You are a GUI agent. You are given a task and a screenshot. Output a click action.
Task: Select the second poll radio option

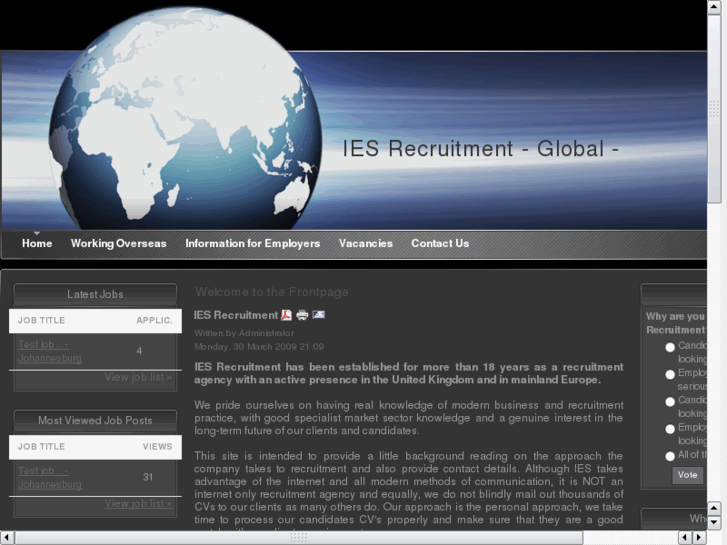point(670,374)
